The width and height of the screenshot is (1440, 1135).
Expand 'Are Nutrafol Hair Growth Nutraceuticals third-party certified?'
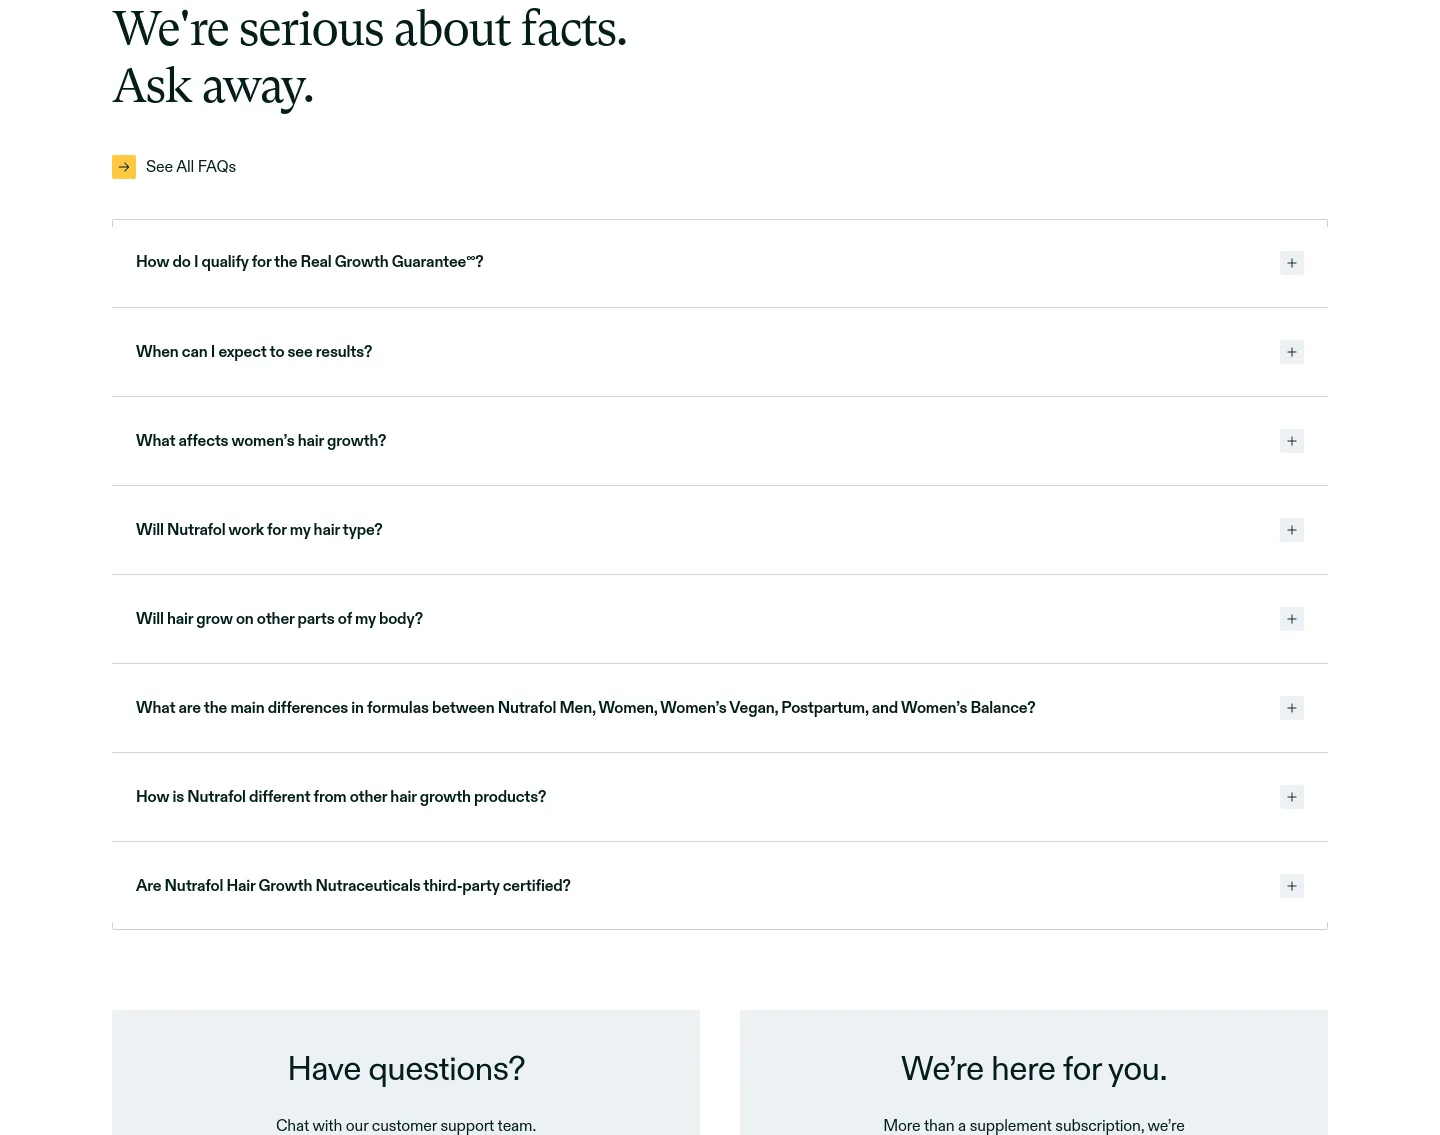pyautogui.click(x=720, y=886)
